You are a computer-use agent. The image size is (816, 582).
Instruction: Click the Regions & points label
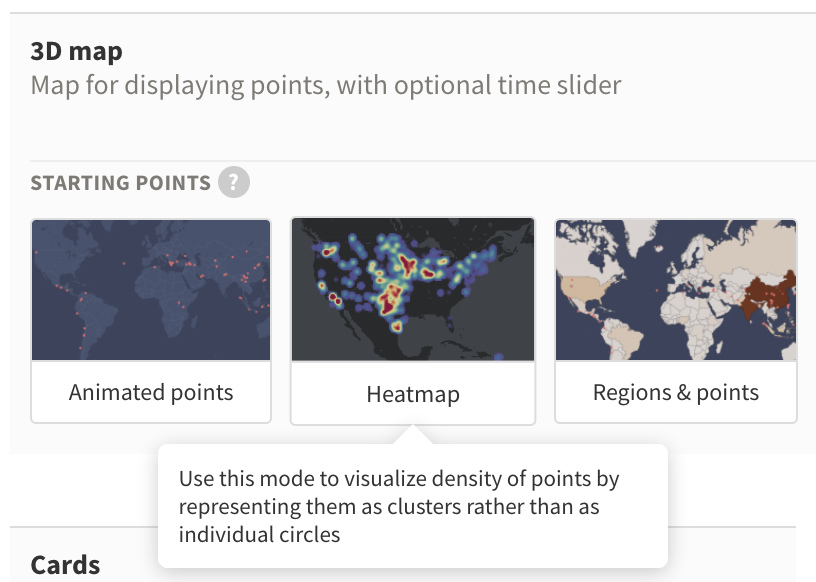click(676, 392)
